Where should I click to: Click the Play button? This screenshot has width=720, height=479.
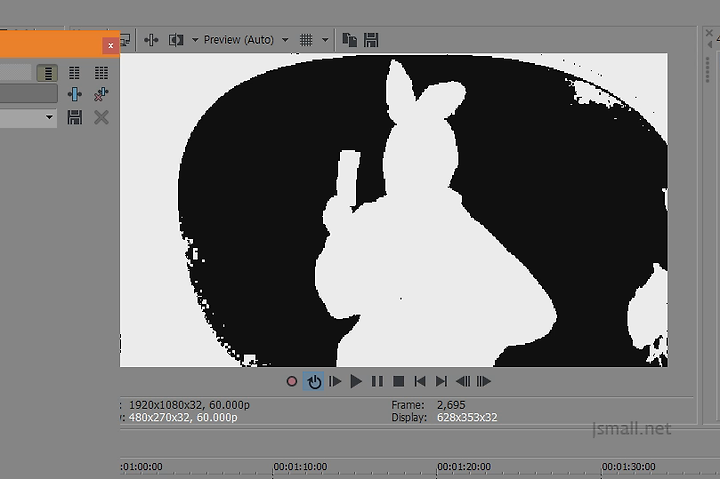pyautogui.click(x=356, y=382)
